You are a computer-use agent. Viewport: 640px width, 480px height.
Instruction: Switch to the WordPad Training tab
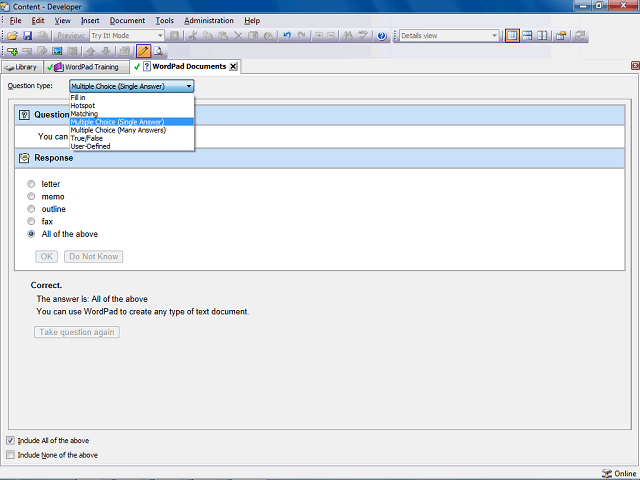click(85, 67)
